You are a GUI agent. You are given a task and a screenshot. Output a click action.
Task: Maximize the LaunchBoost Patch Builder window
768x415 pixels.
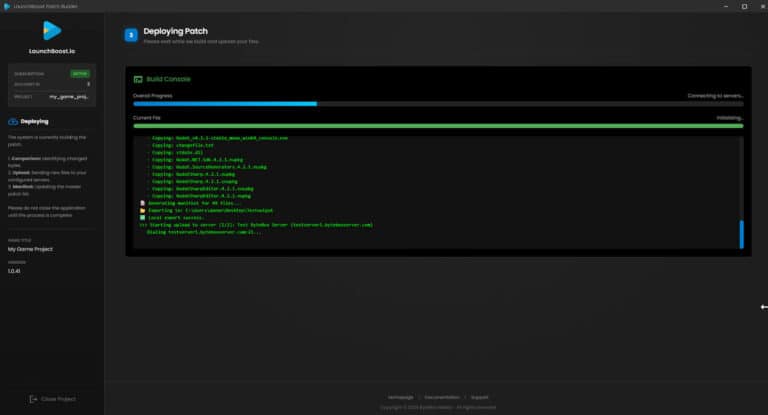(x=744, y=6)
